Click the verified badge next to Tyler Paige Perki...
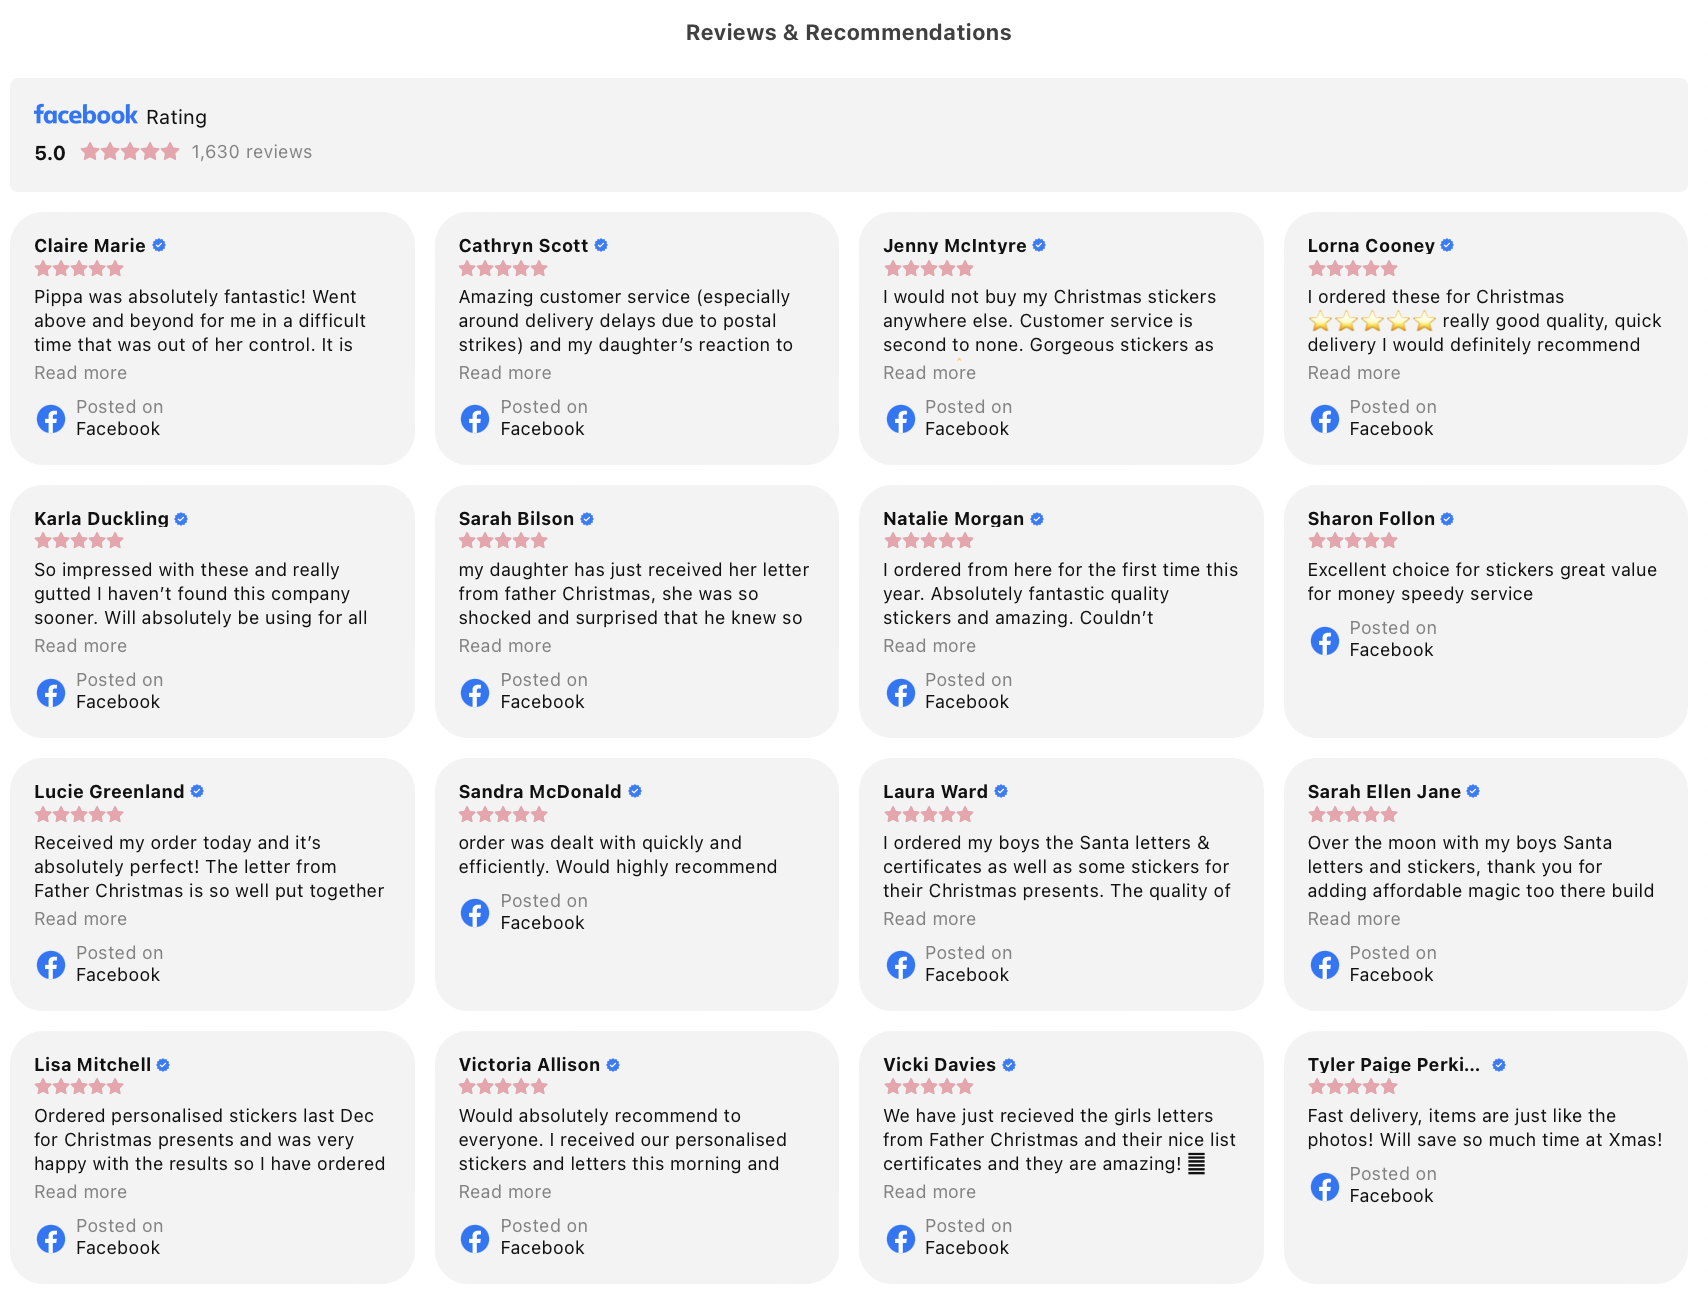The height and width of the screenshot is (1296, 1708). coord(1498,1065)
